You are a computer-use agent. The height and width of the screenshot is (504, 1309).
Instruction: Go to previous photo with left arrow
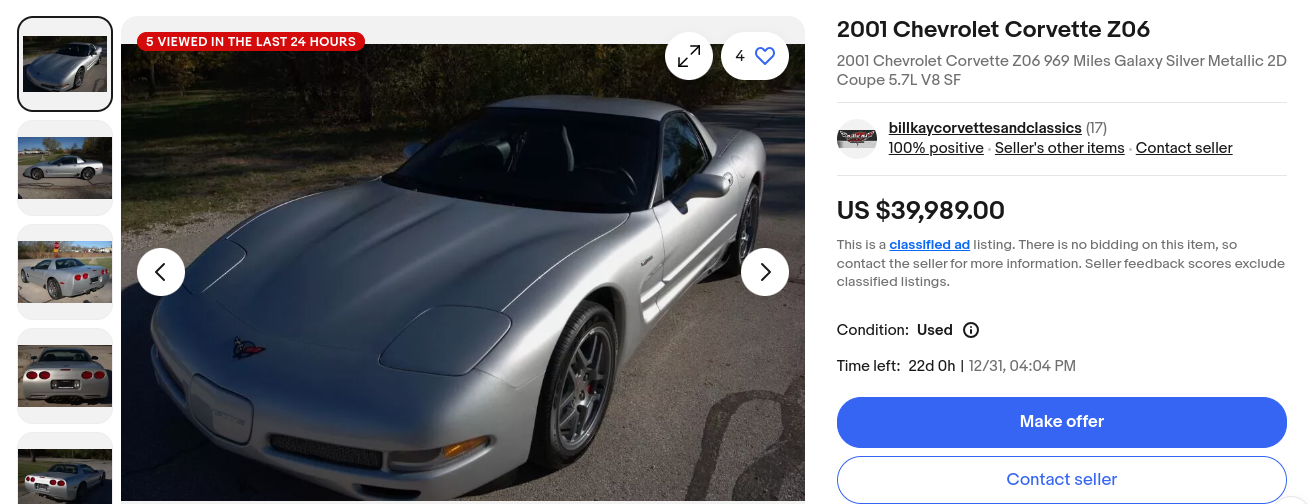point(161,272)
